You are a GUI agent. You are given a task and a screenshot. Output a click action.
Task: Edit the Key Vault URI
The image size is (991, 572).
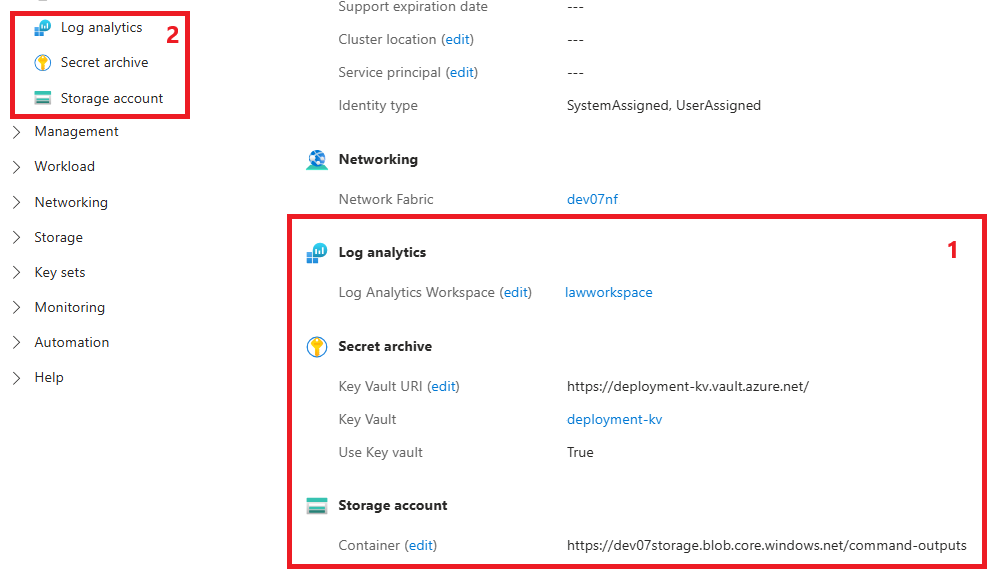443,387
